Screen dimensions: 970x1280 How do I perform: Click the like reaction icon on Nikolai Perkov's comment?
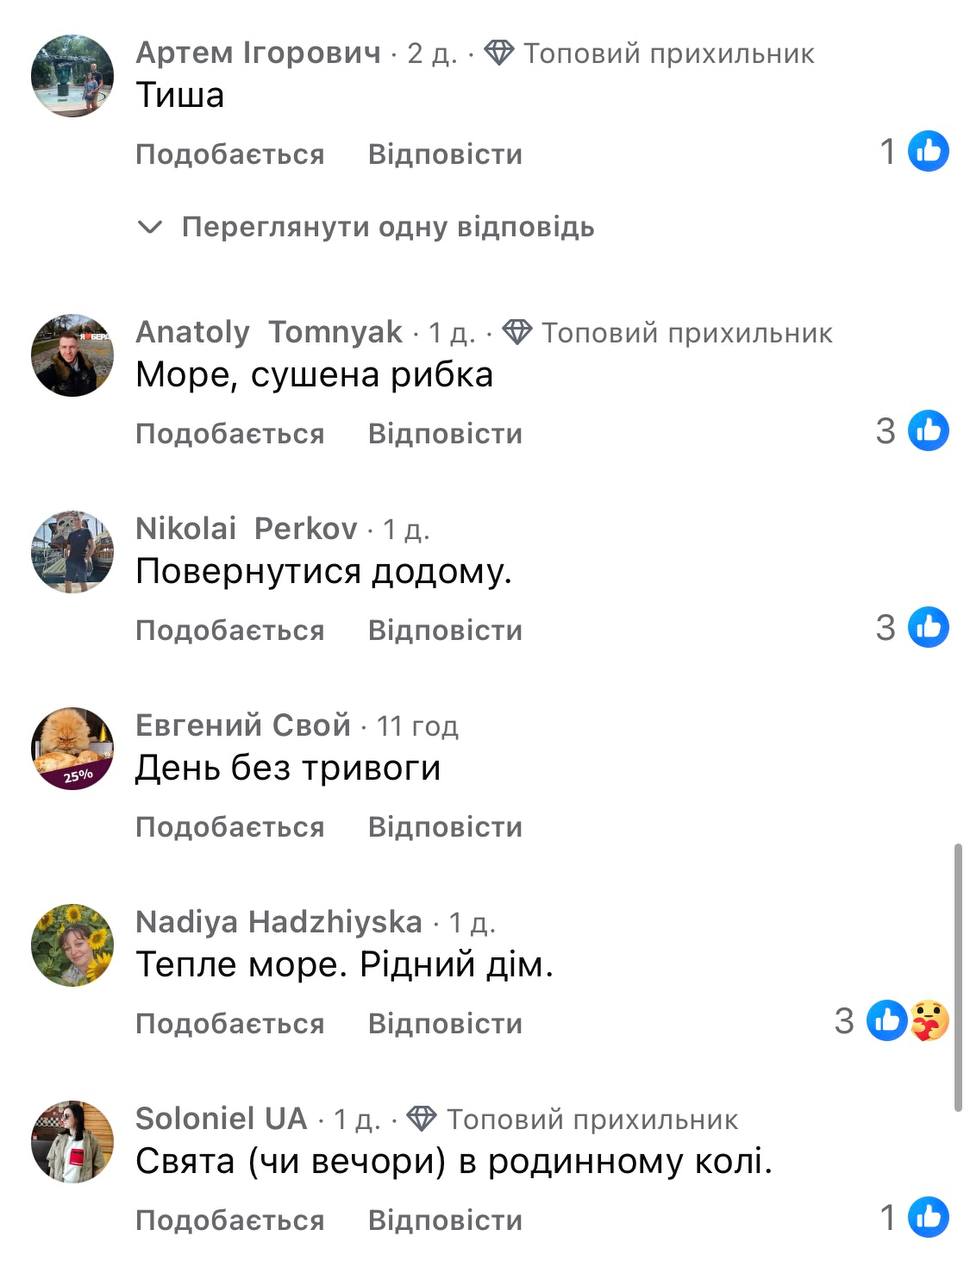pyautogui.click(x=928, y=627)
